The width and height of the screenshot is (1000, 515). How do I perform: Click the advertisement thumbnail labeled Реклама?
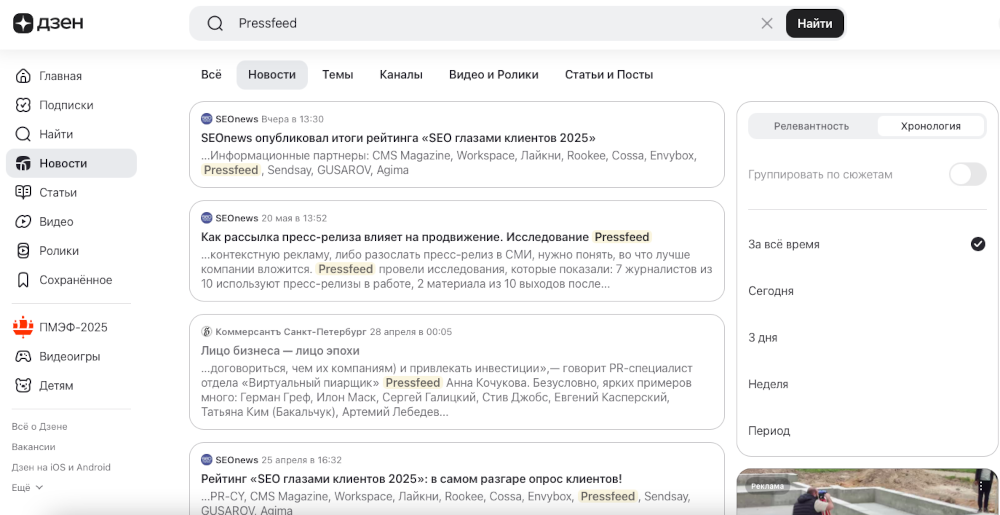click(x=867, y=492)
